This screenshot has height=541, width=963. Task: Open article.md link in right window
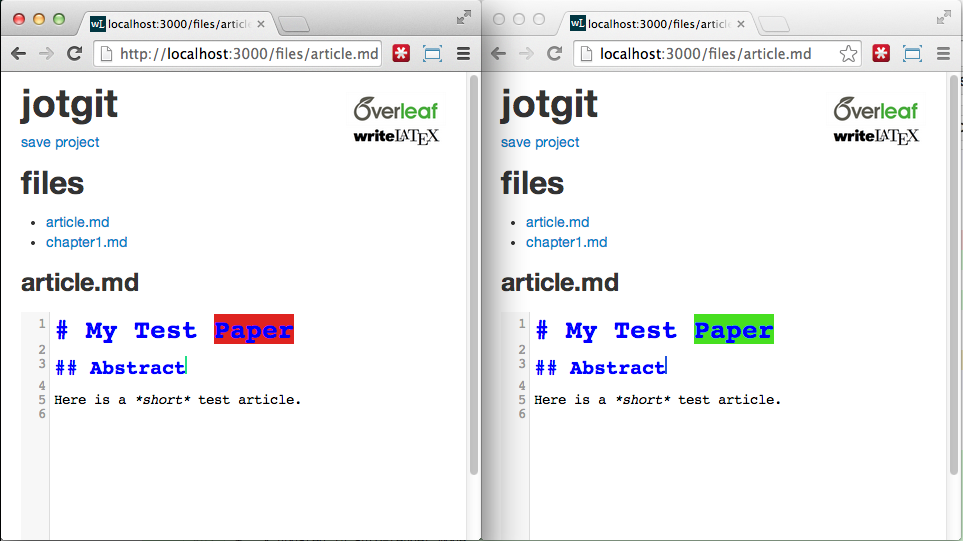point(557,222)
